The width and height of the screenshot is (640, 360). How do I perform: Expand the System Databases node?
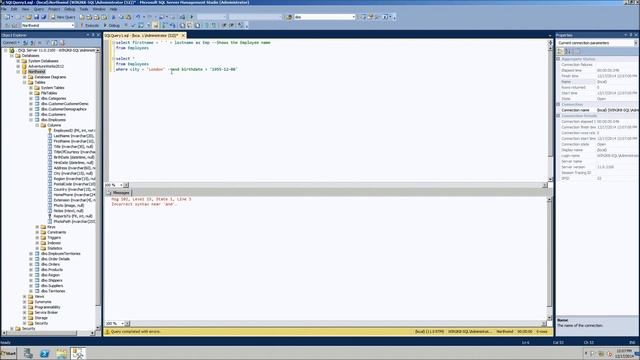pos(18,61)
